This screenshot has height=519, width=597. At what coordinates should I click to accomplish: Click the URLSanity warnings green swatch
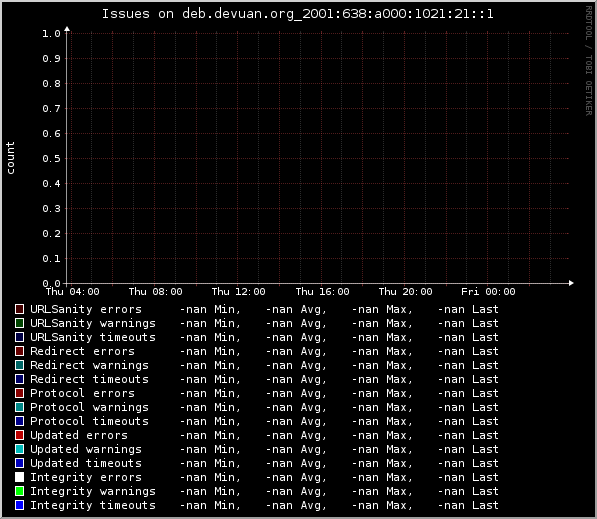pyautogui.click(x=19, y=323)
